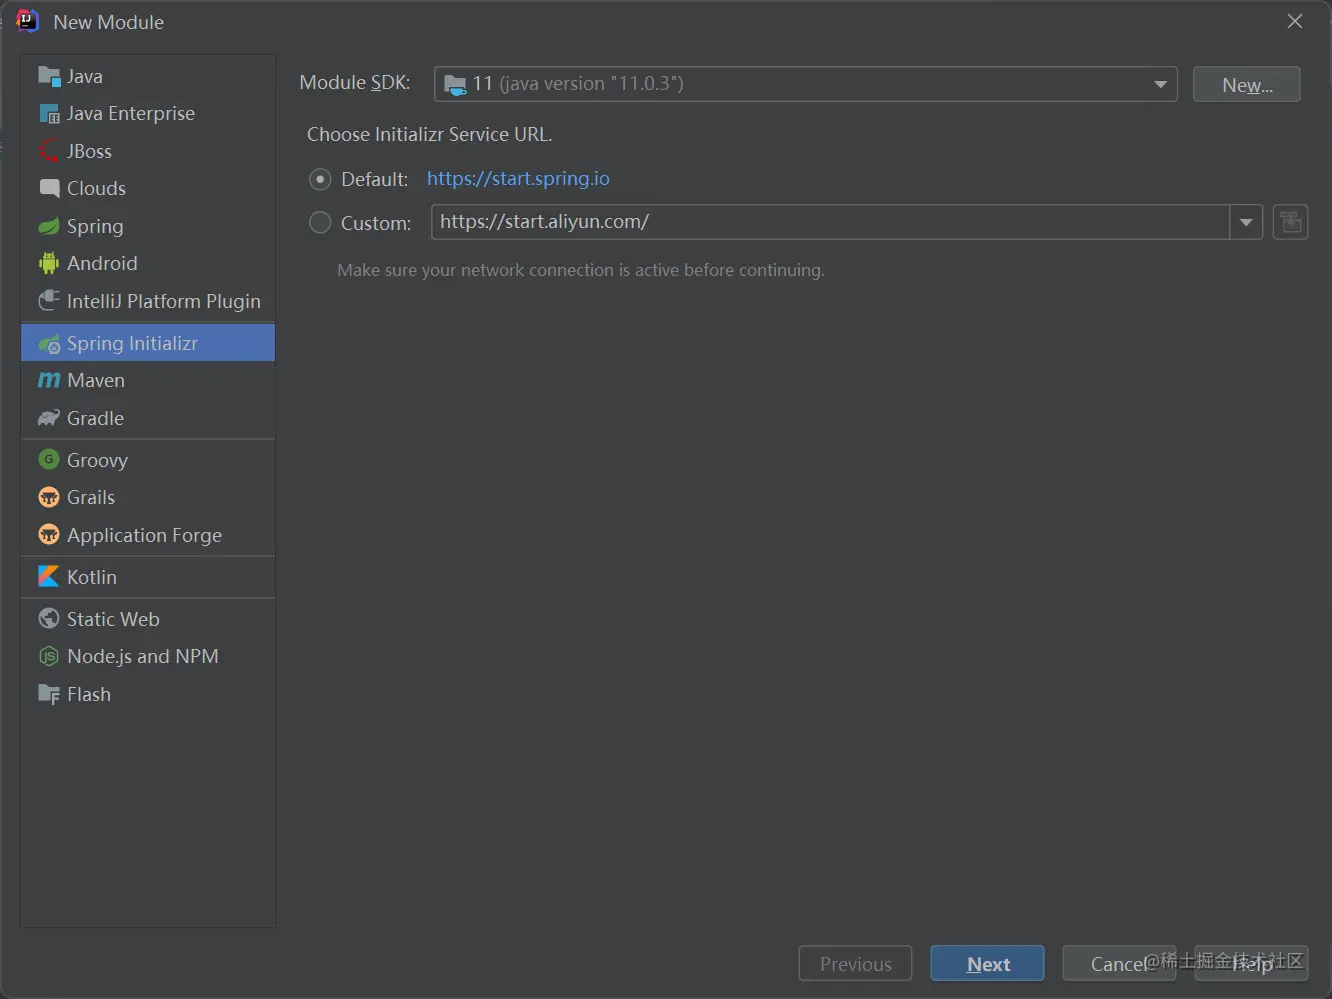Image resolution: width=1332 pixels, height=999 pixels.
Task: Select Kotlin label in module list
Action: [92, 577]
